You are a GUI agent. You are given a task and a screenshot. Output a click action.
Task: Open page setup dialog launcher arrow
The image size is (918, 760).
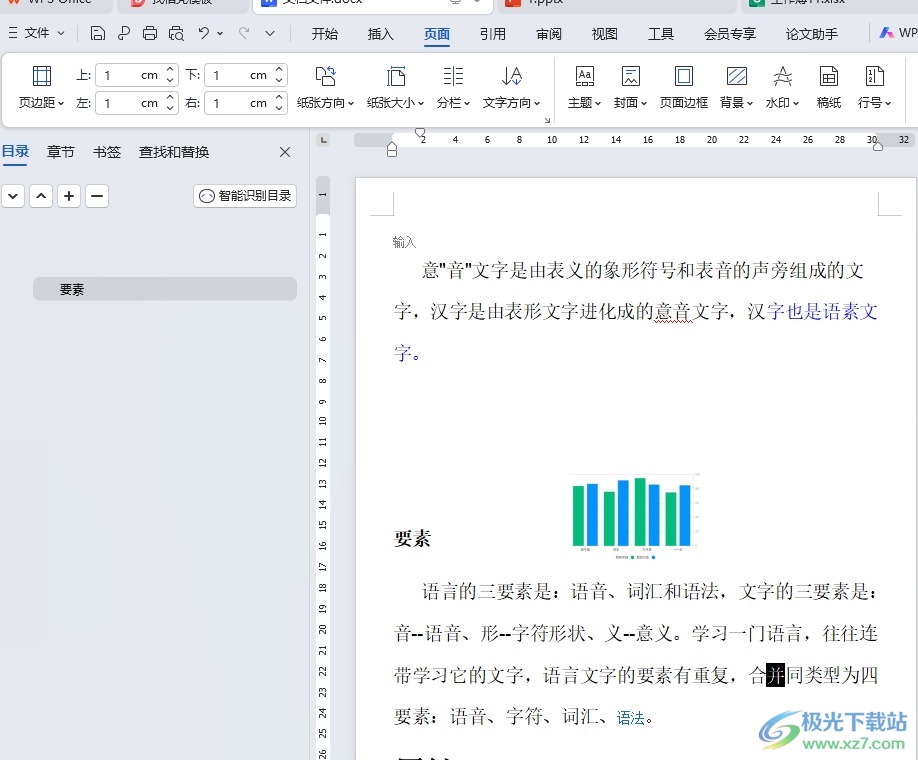coord(547,120)
